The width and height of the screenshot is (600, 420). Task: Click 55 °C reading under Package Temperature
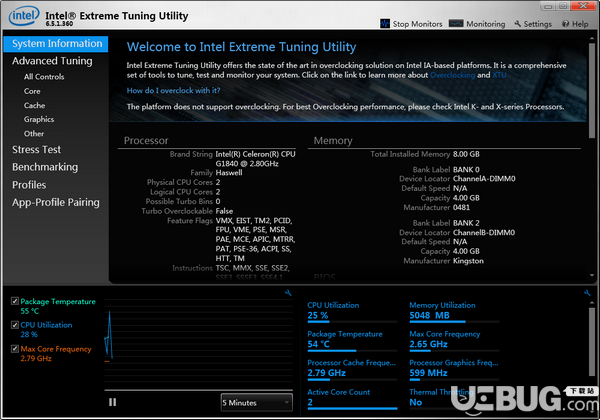point(29,311)
